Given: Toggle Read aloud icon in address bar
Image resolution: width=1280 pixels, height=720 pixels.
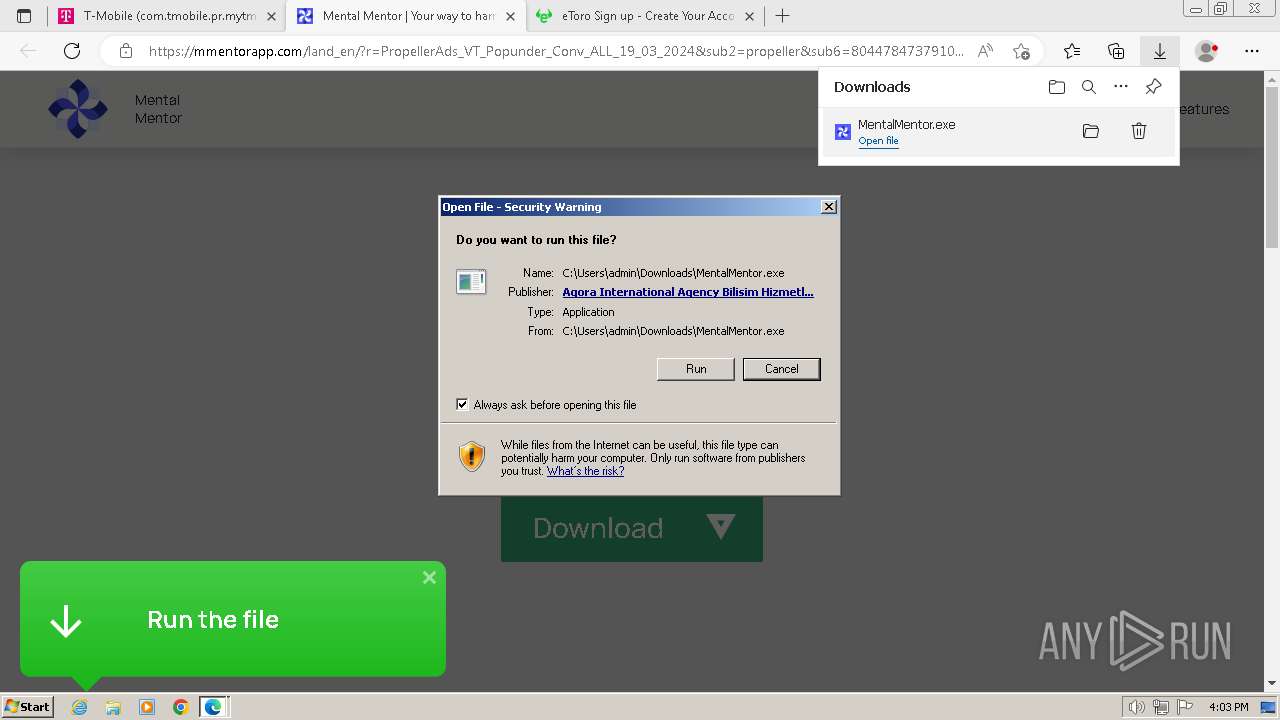Looking at the screenshot, I should 985,51.
